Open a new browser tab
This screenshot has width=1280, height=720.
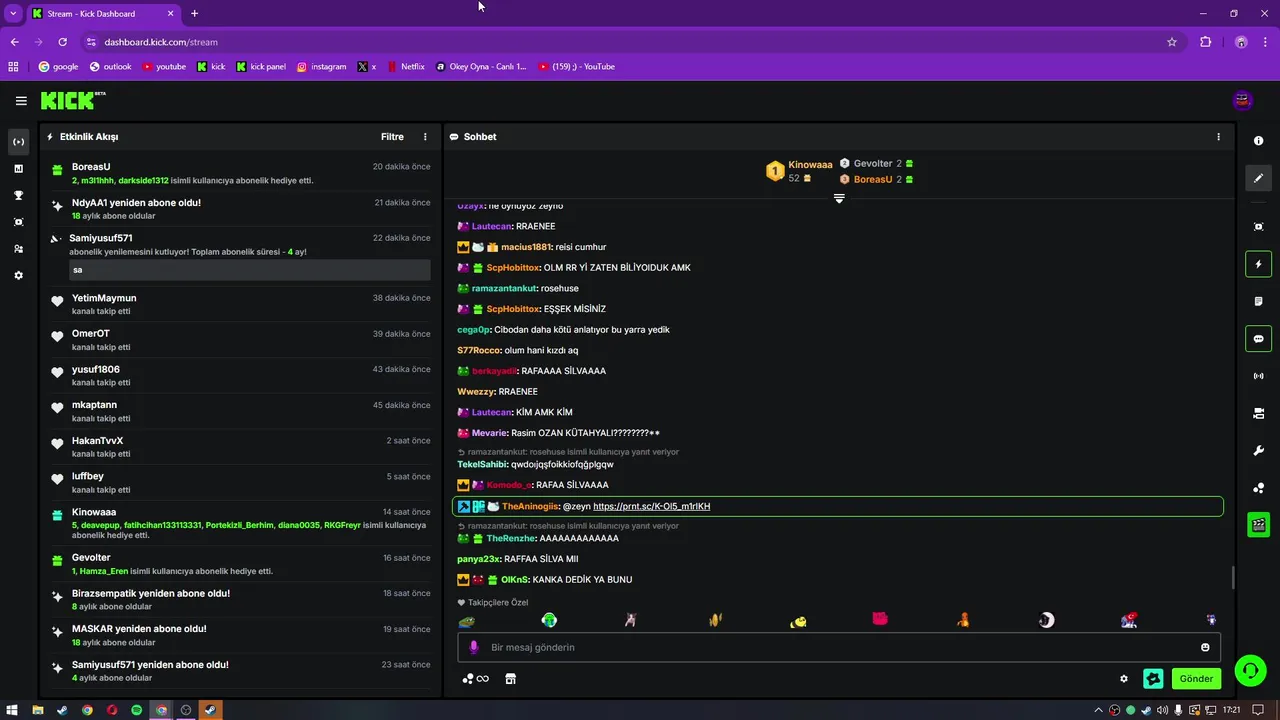coord(194,14)
